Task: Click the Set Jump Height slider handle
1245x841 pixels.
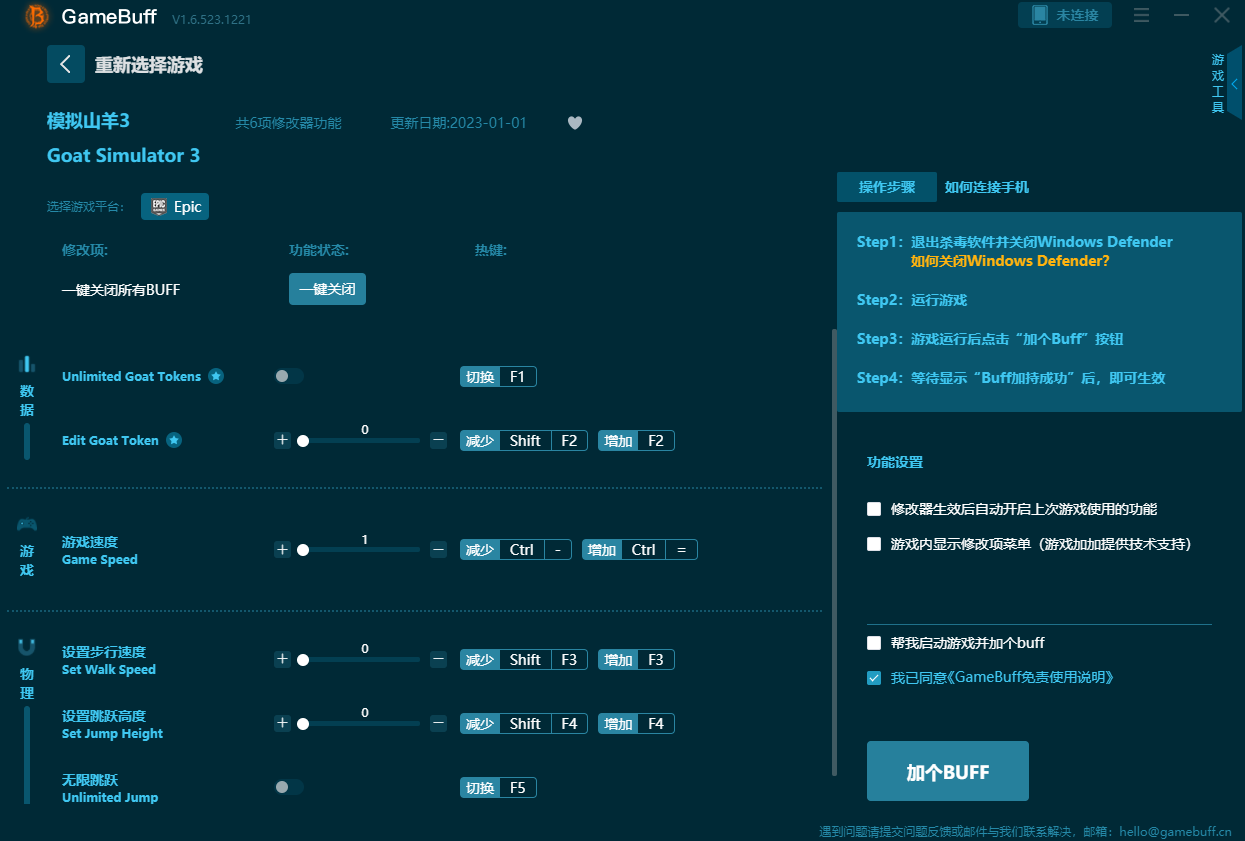Action: [303, 724]
